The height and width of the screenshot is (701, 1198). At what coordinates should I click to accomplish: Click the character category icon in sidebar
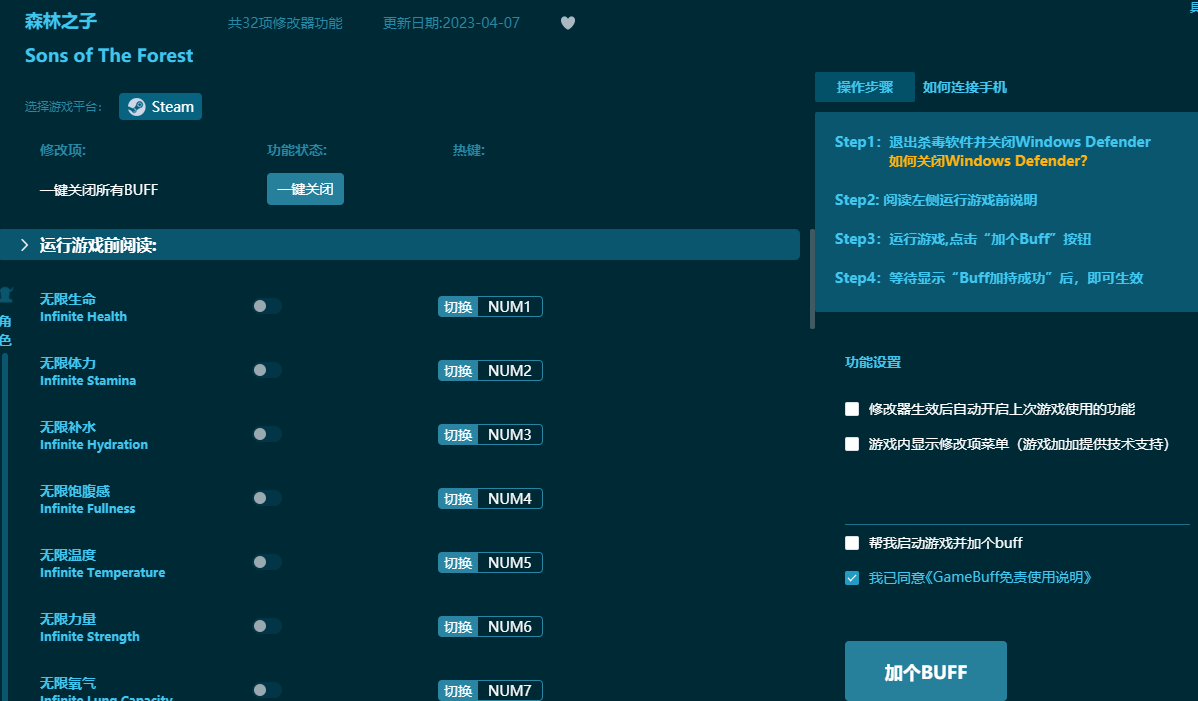[5, 295]
